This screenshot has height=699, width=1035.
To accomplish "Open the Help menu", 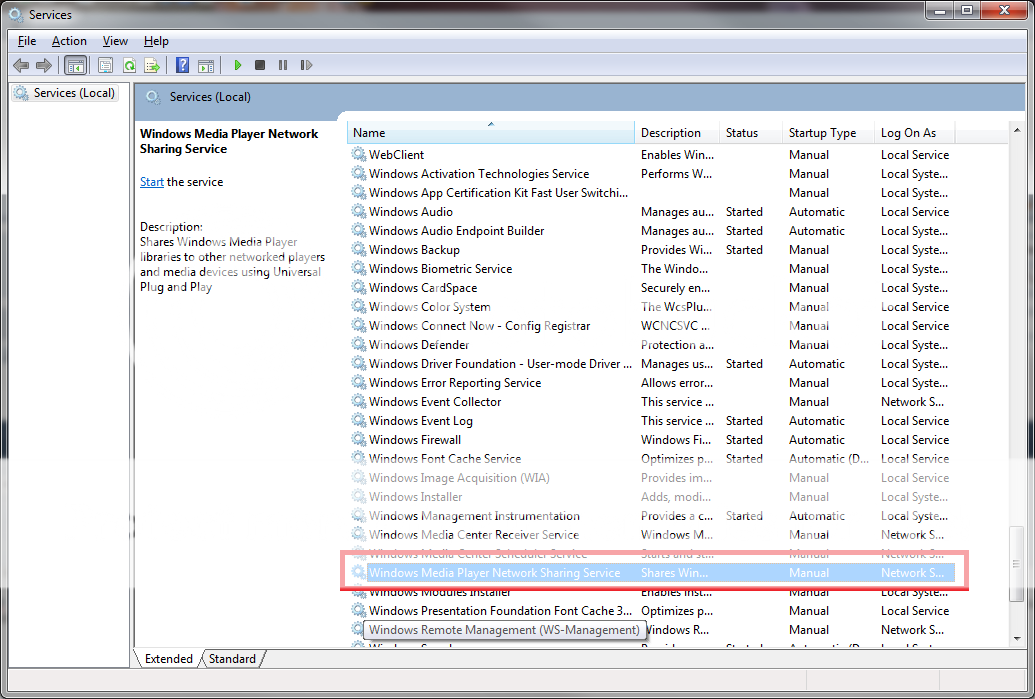I will pos(156,41).
